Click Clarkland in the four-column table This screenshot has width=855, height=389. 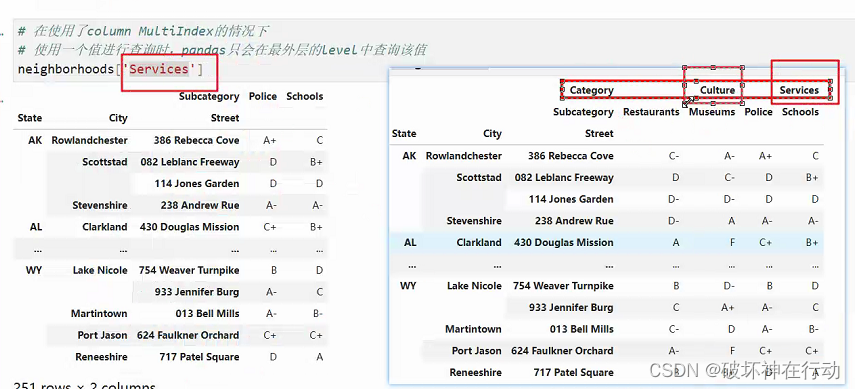point(479,243)
